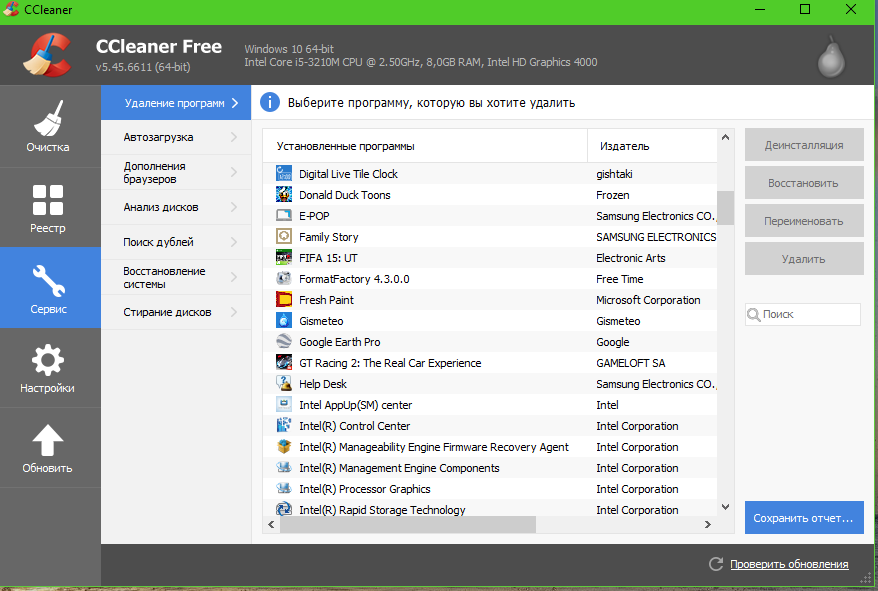
Task: Open the Поиск дублей tab
Action: click(176, 242)
